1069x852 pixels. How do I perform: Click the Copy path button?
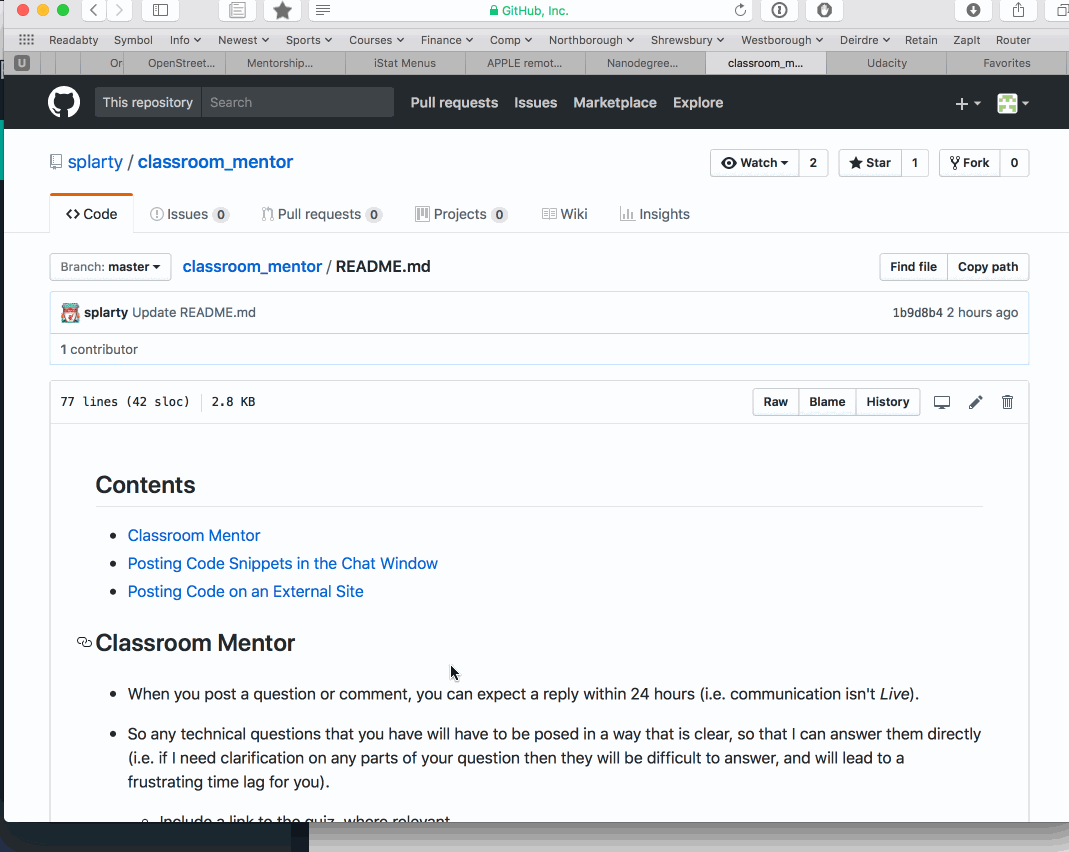[x=988, y=267]
